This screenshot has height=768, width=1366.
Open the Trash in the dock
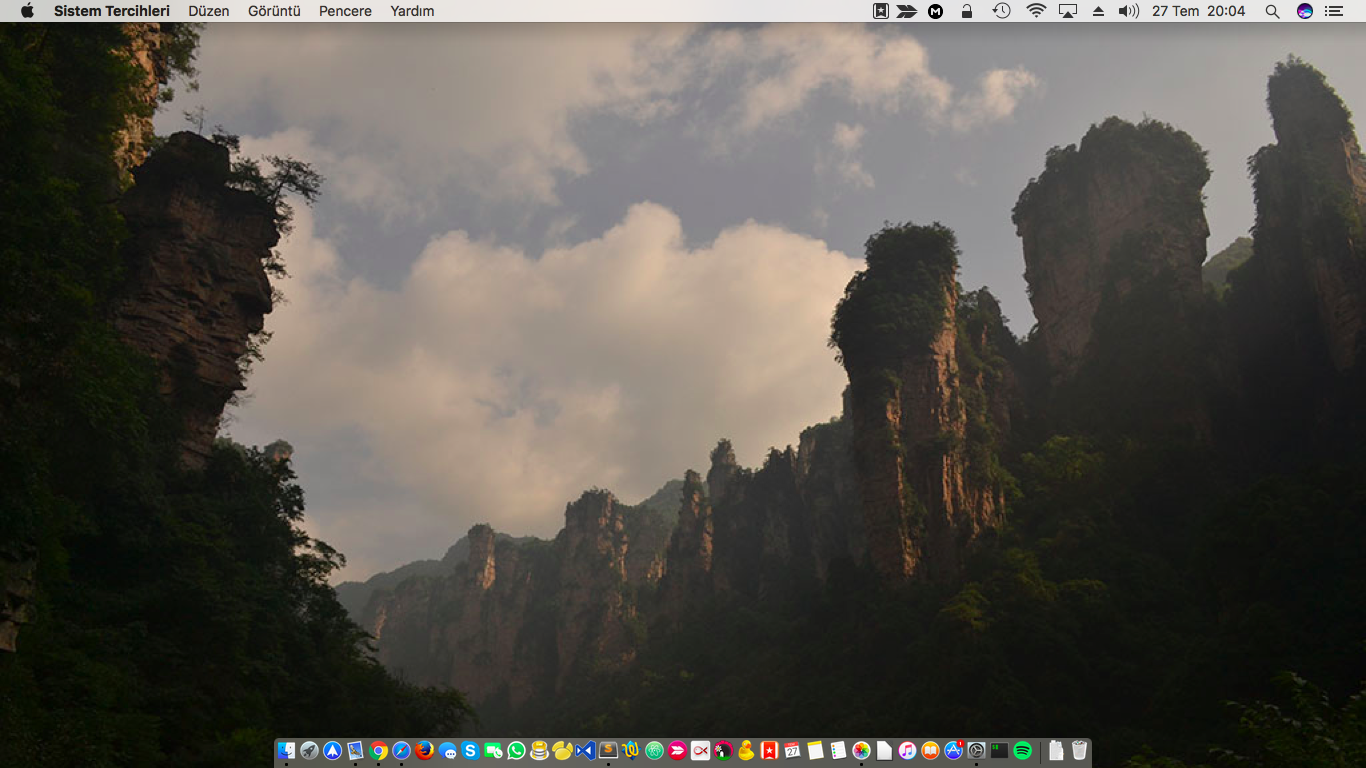tap(1079, 750)
